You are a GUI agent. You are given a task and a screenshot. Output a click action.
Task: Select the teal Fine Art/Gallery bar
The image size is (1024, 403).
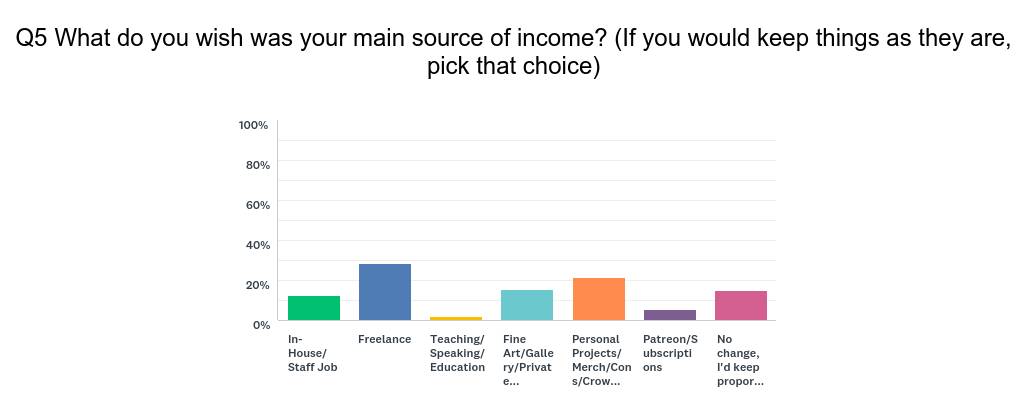[x=527, y=305]
